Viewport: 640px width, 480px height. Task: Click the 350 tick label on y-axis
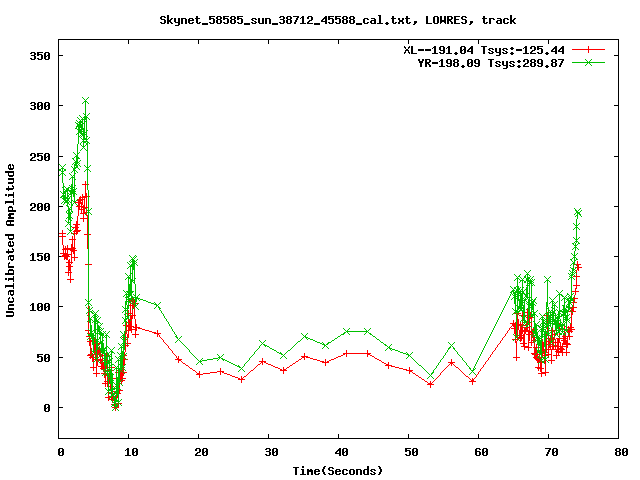point(40,56)
